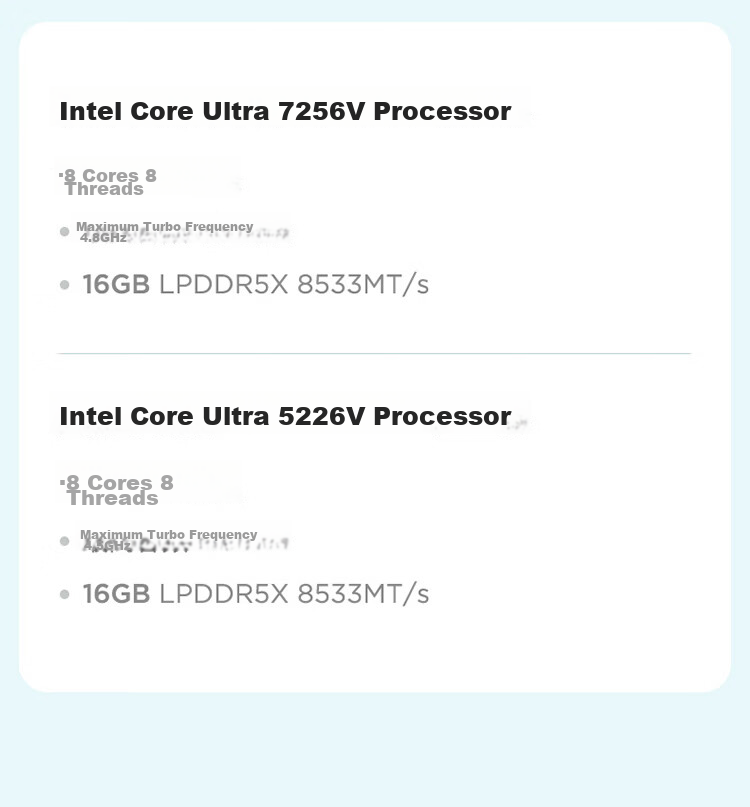Click the Intel Core Ultra 7256V Processor heading

285,112
